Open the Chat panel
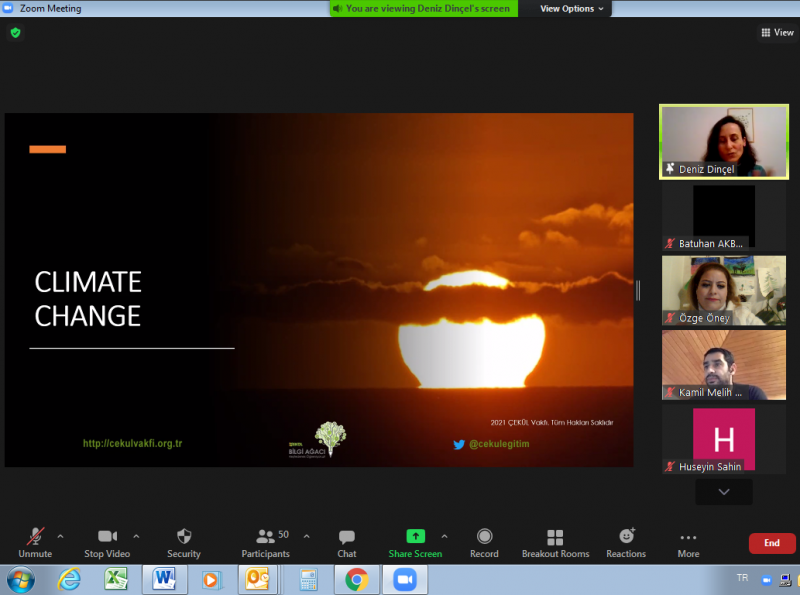Image resolution: width=800 pixels, height=595 pixels. (x=346, y=542)
